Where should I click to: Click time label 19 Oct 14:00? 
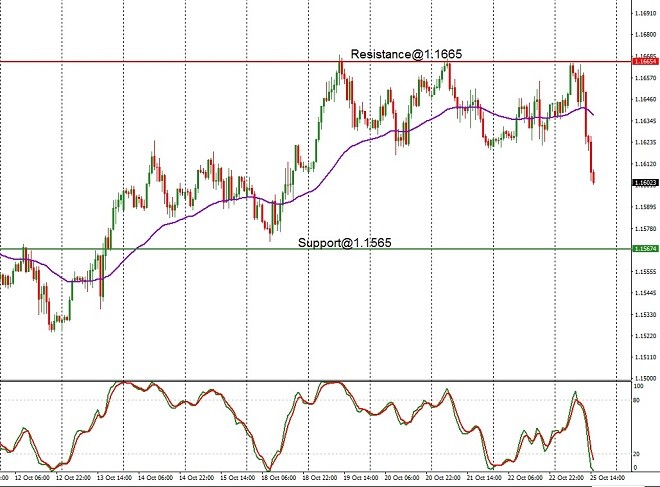tap(361, 478)
